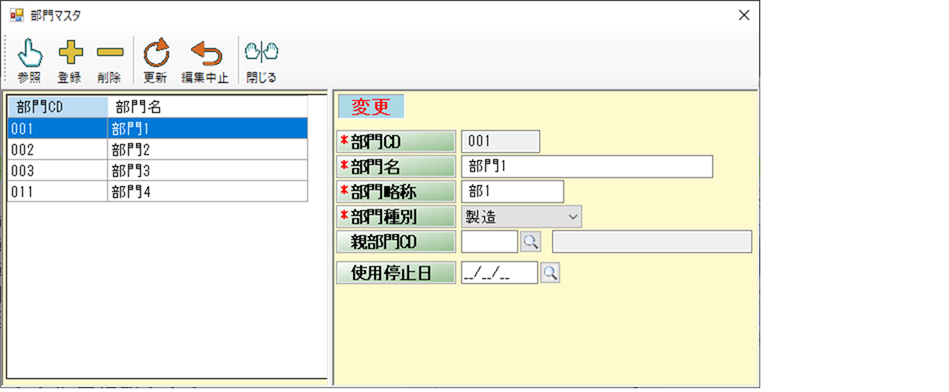The width and height of the screenshot is (949, 392).
Task: Select the 部門2 name cell
Action: pos(208,149)
